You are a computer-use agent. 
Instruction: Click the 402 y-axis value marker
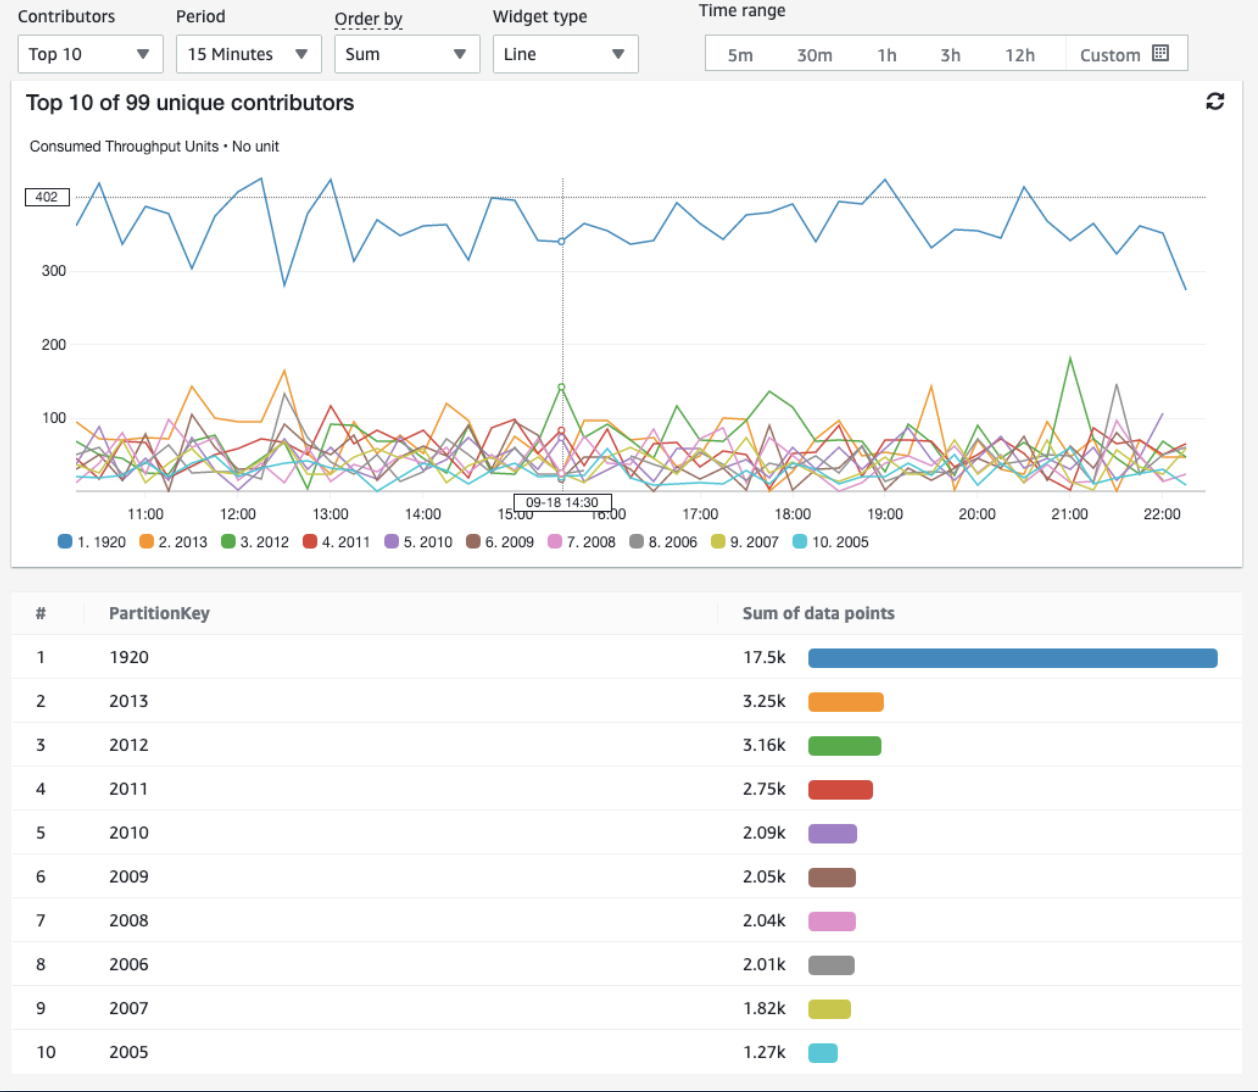tap(47, 197)
